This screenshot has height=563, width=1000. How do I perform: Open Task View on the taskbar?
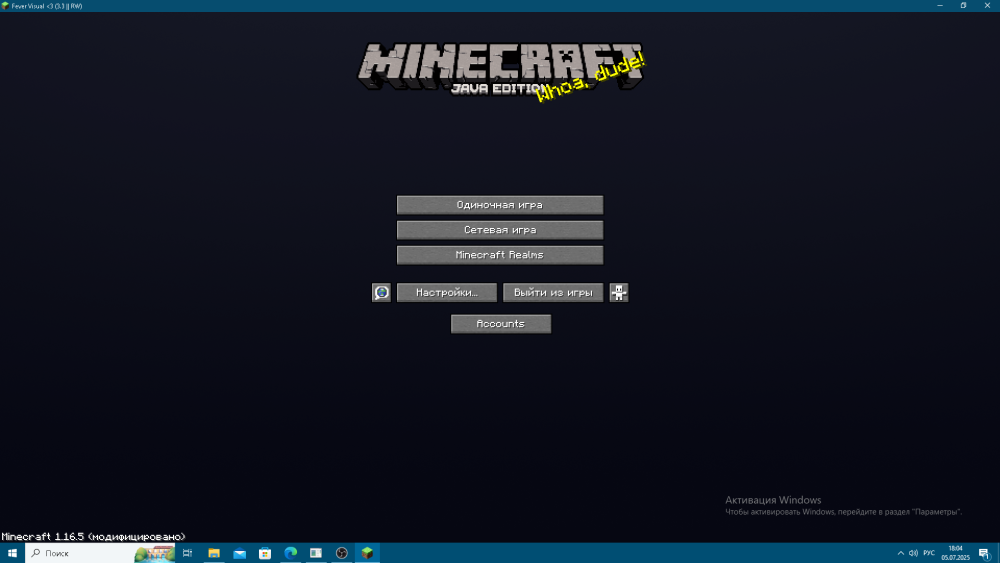pyautogui.click(x=188, y=553)
